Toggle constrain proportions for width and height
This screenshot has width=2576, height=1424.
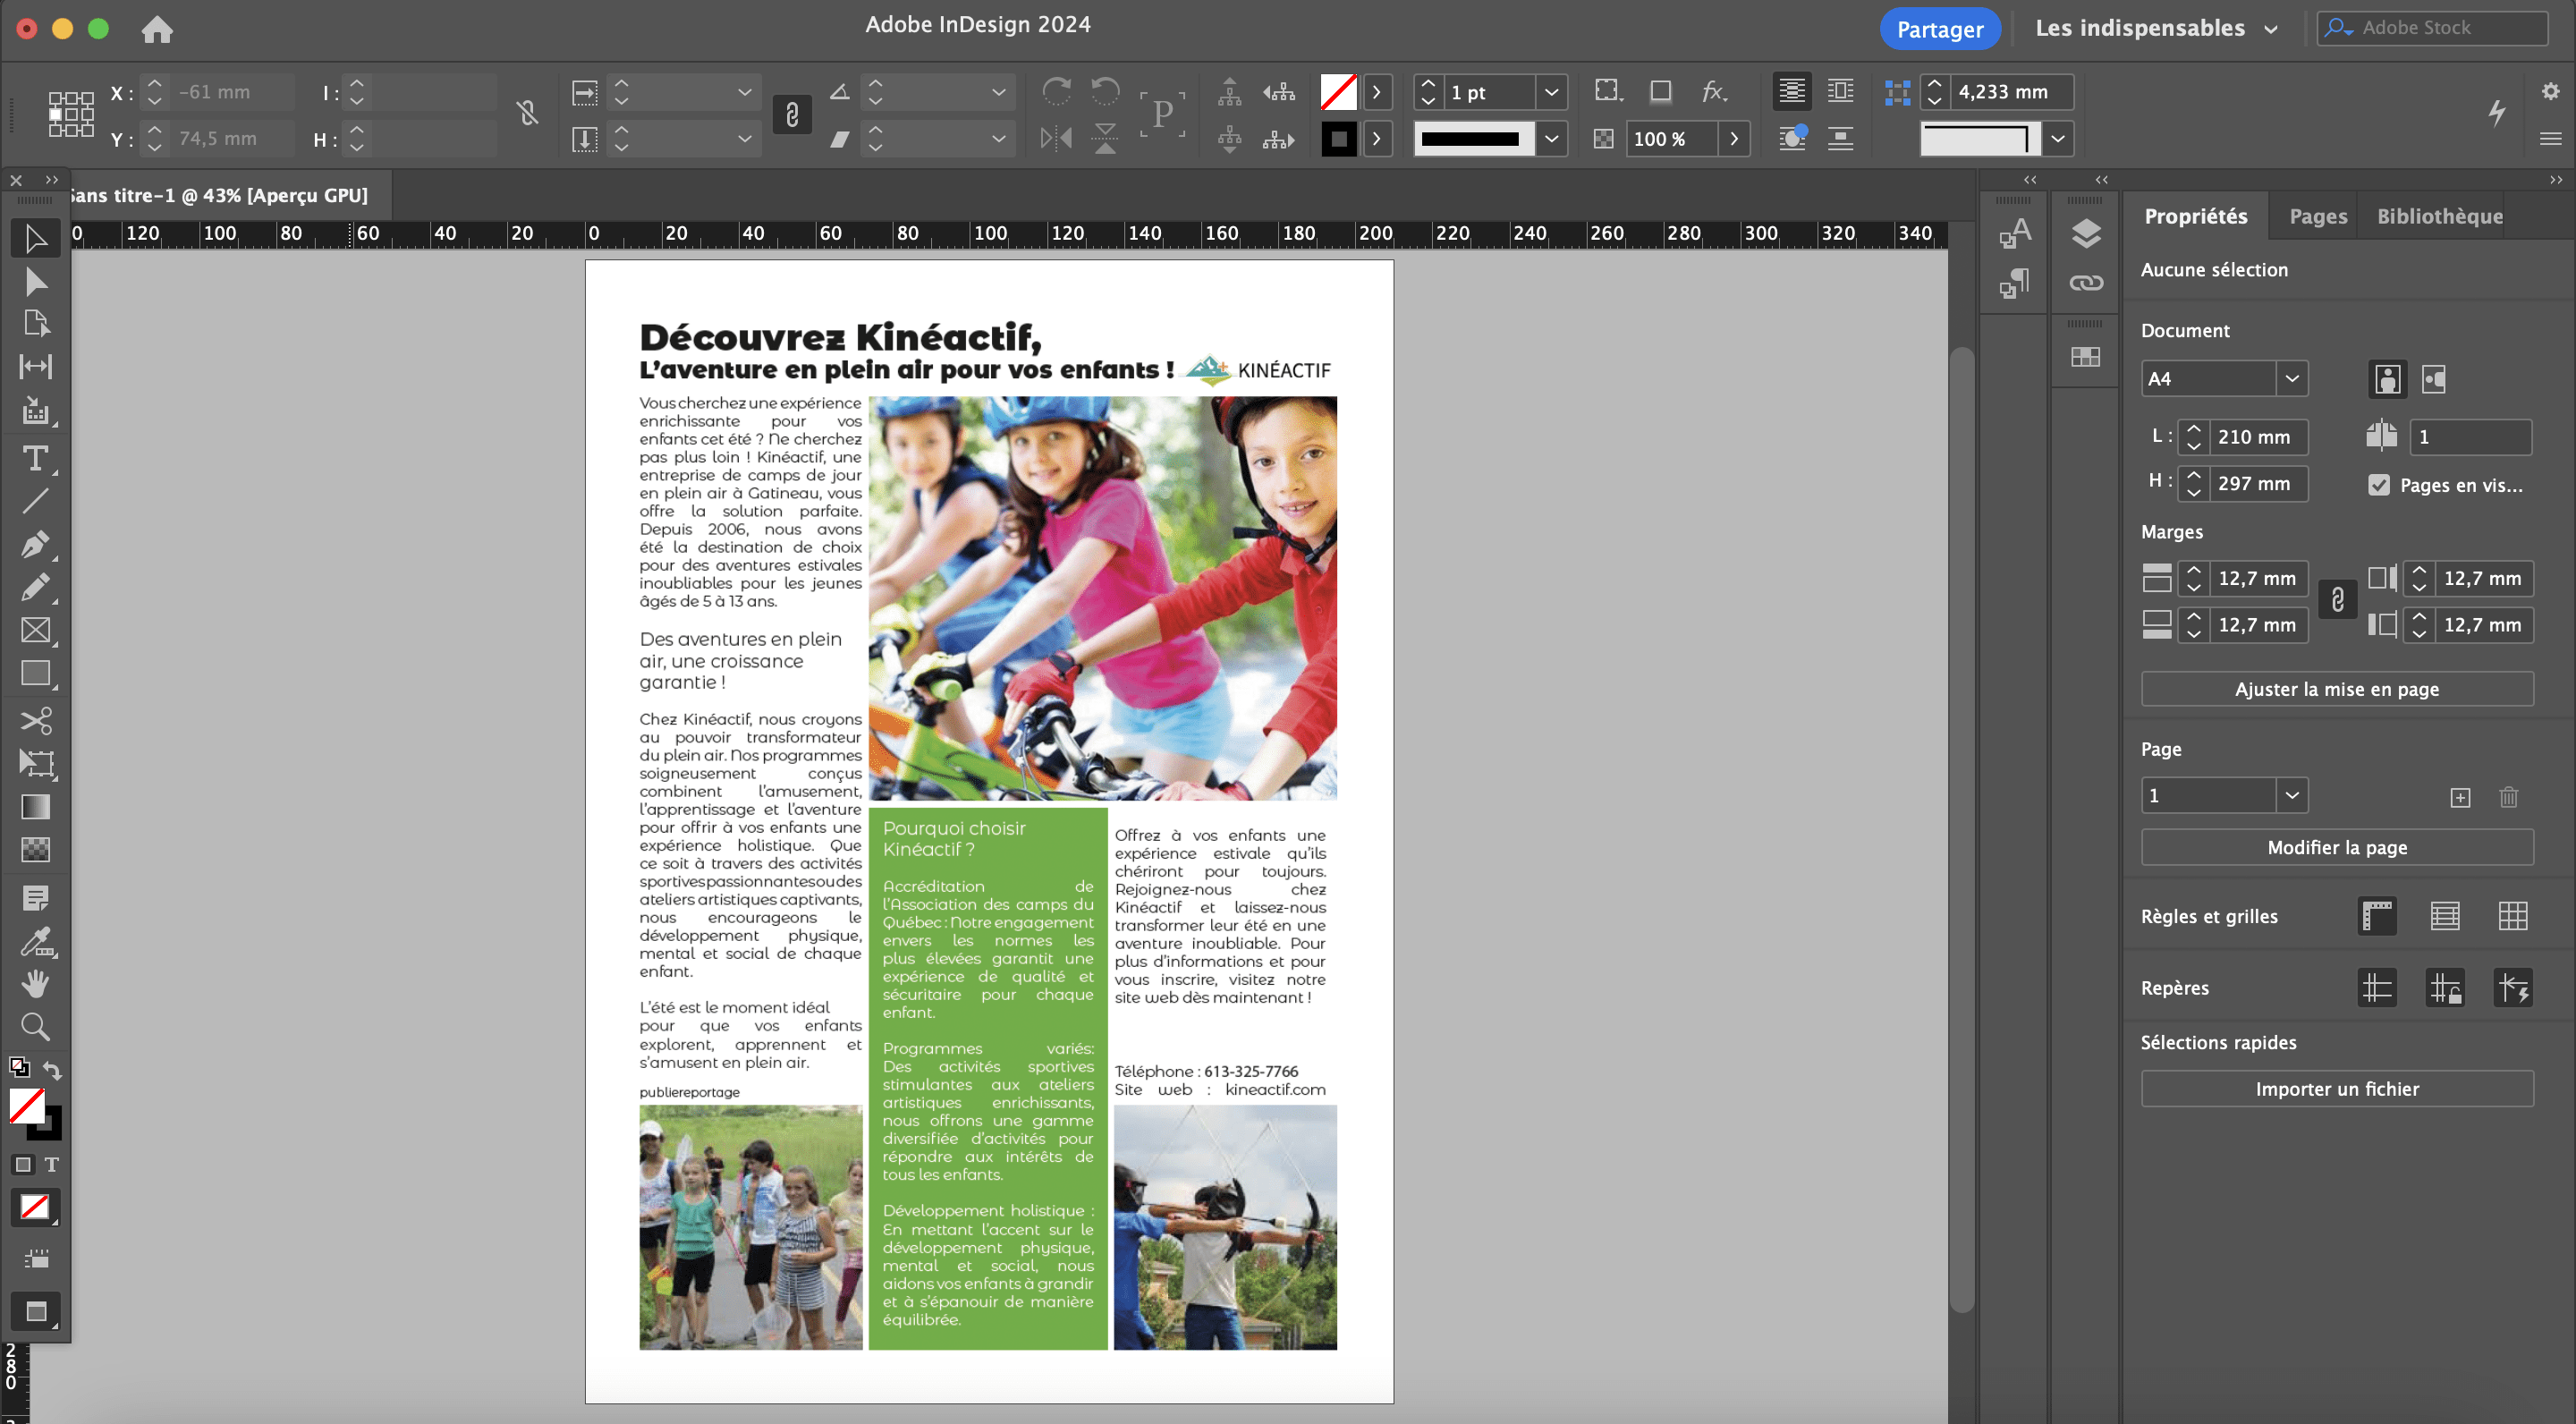point(527,113)
